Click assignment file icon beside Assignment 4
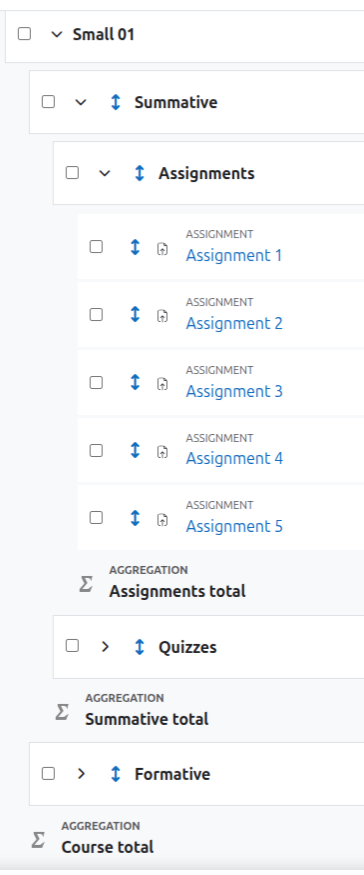This screenshot has height=875, width=364. (x=162, y=451)
